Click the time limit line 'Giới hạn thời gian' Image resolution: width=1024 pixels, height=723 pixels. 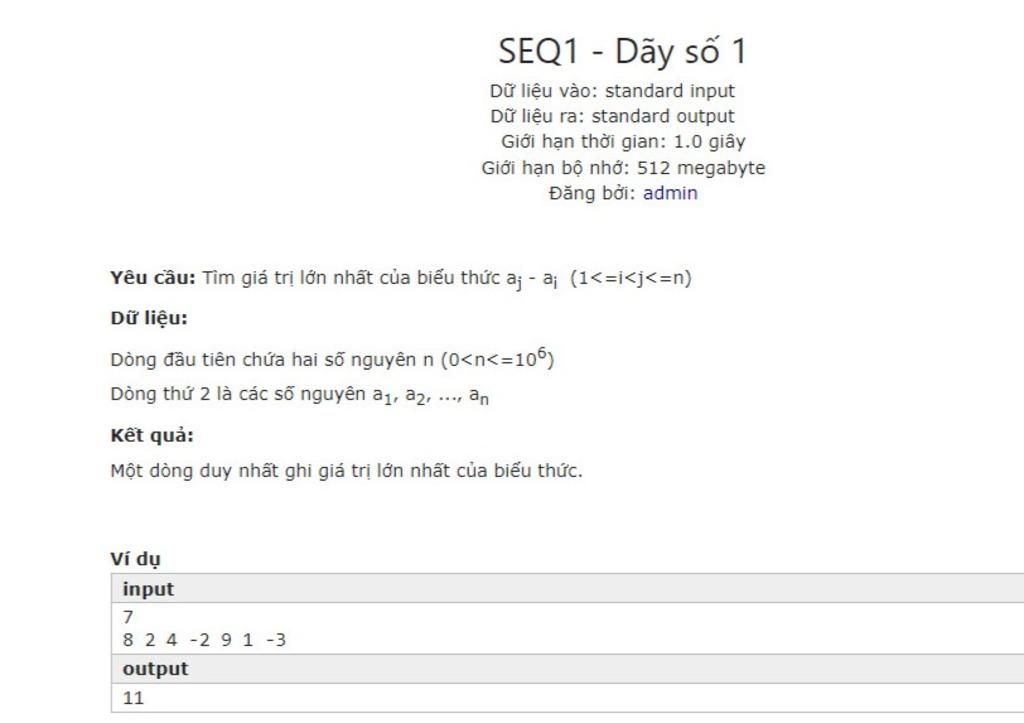623,142
